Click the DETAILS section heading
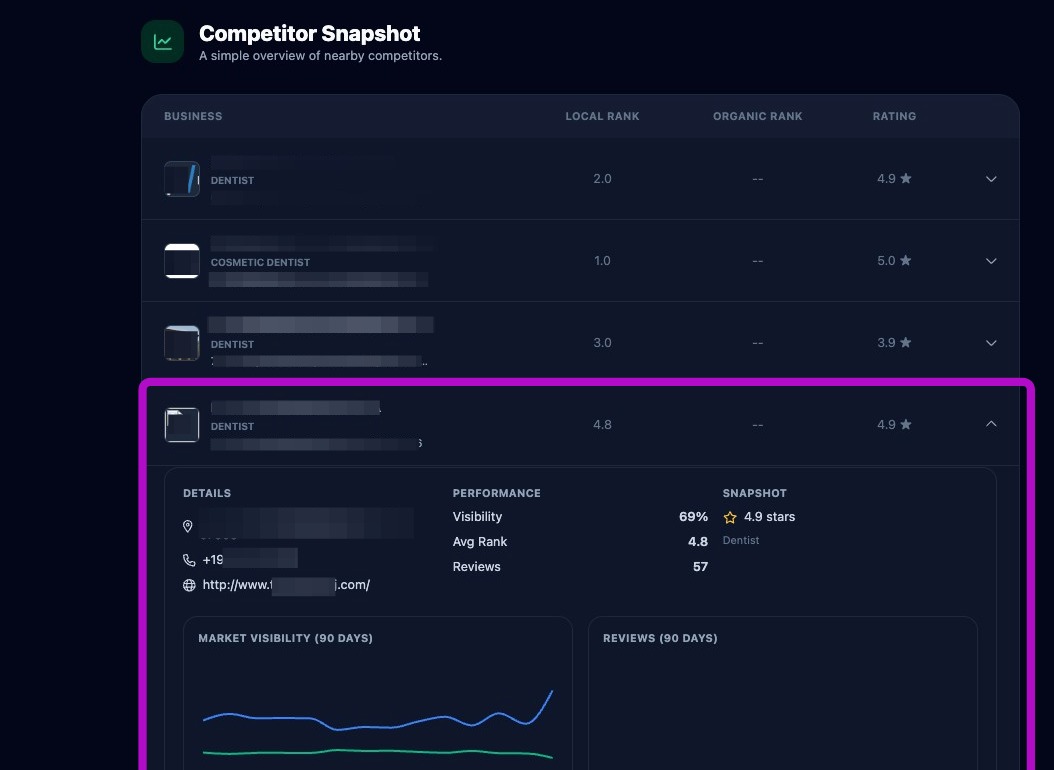This screenshot has width=1054, height=770. click(x=207, y=493)
